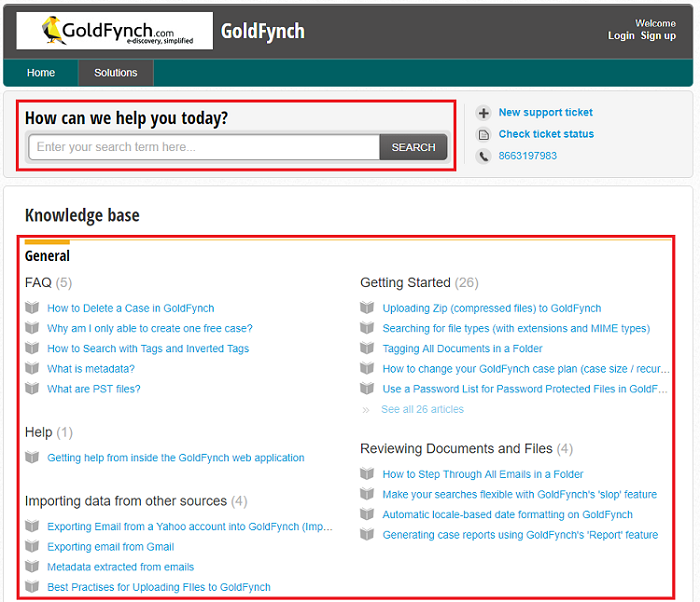Click book icon next to Why am I only able to create one free case
700x602 pixels.
[32, 327]
